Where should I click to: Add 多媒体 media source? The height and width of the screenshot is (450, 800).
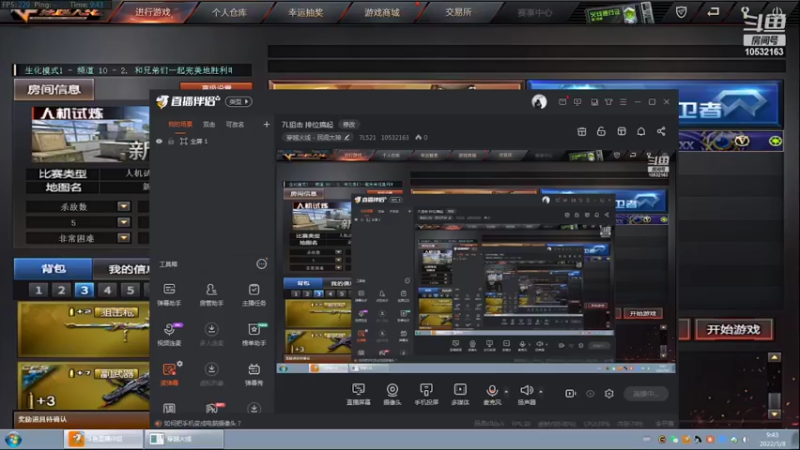pos(460,394)
